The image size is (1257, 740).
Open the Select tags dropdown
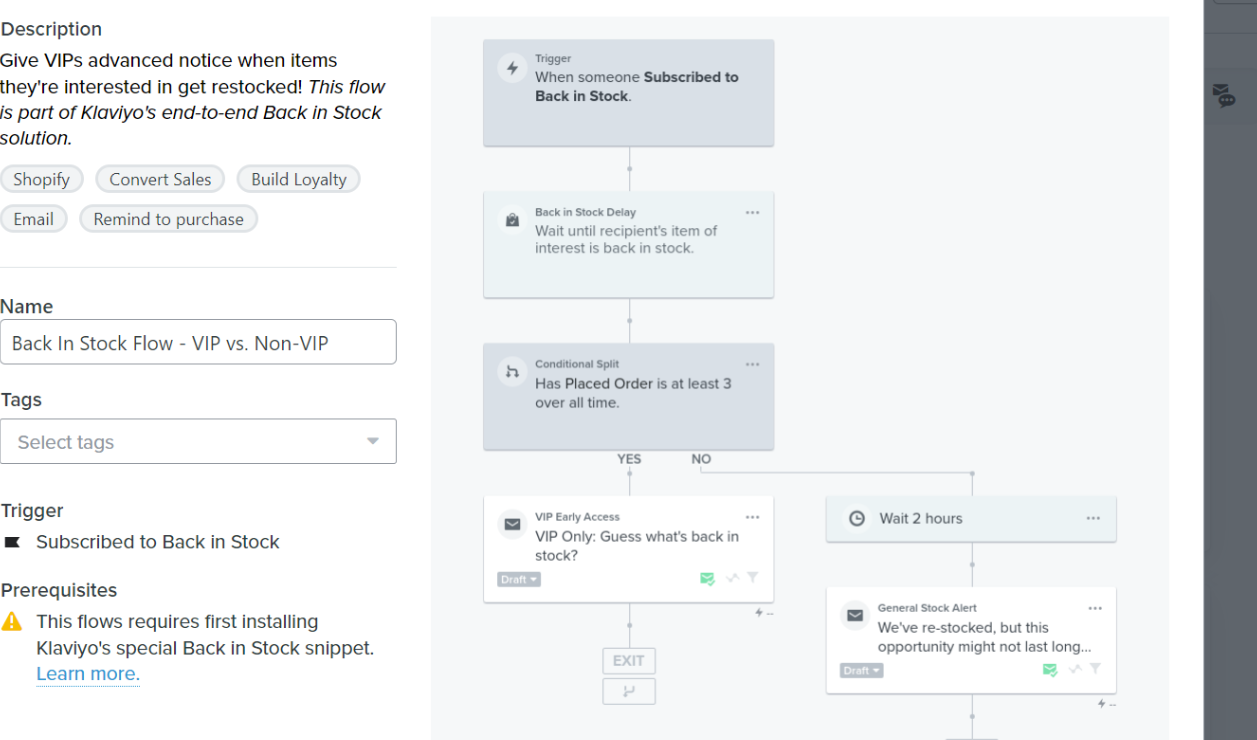coord(198,441)
